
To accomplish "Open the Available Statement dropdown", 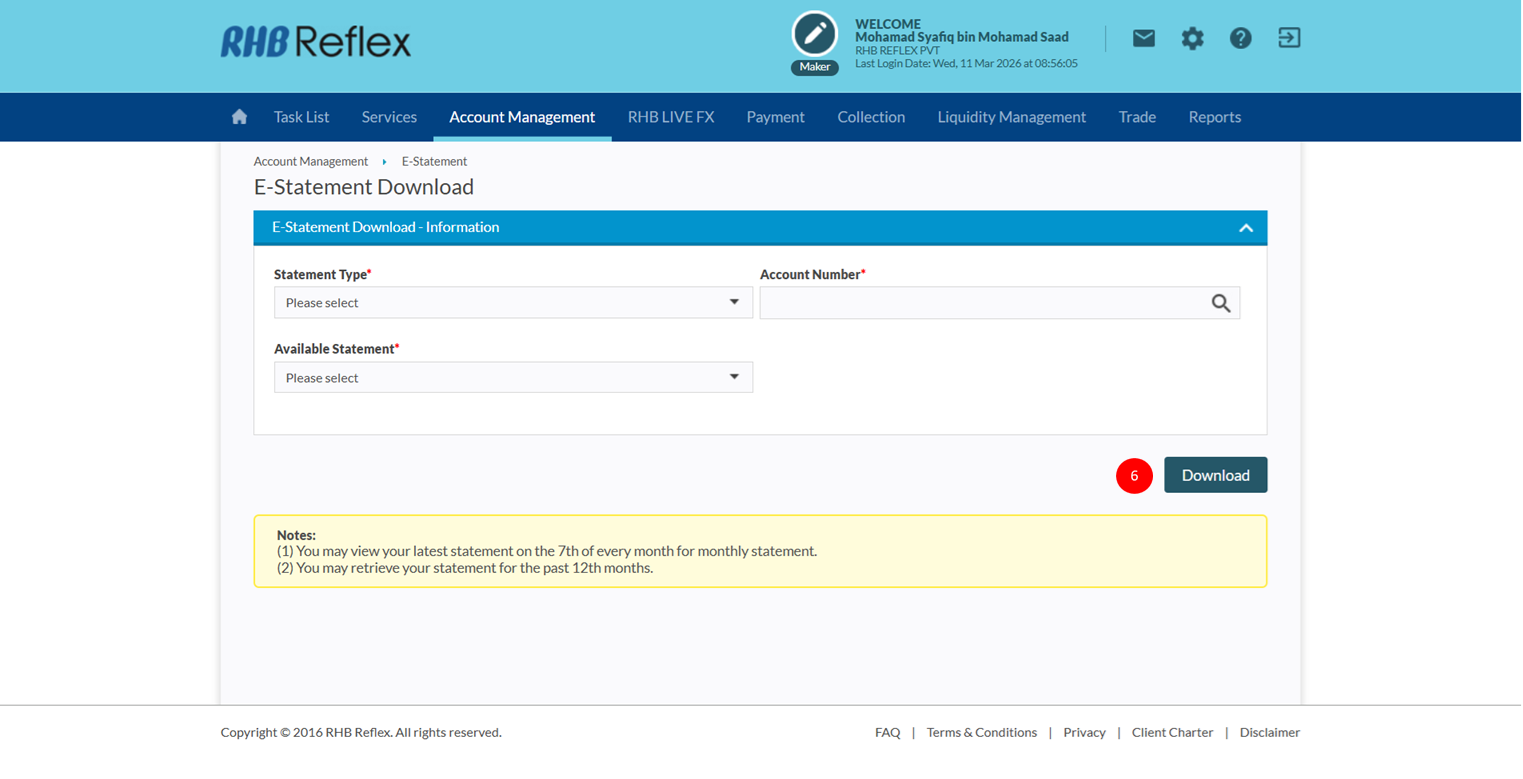I will (513, 378).
